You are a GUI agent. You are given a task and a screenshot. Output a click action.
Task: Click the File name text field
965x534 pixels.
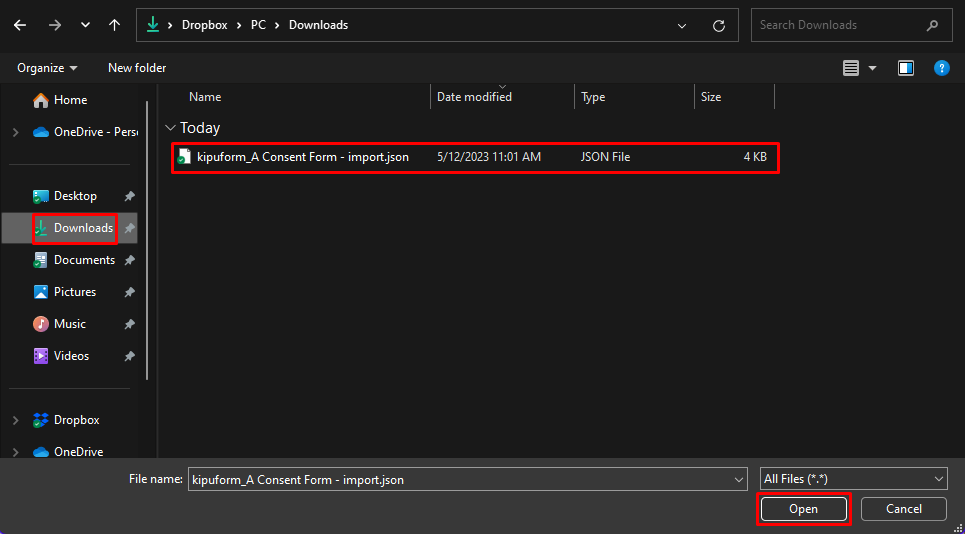click(460, 479)
